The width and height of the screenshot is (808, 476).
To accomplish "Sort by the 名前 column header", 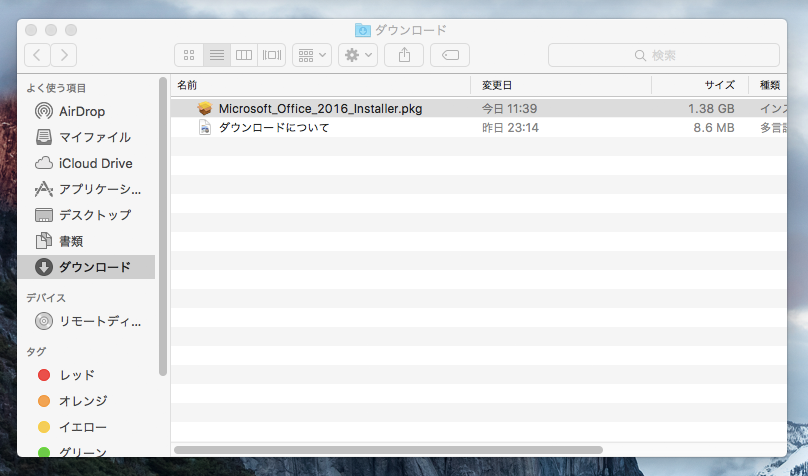I will pos(321,86).
